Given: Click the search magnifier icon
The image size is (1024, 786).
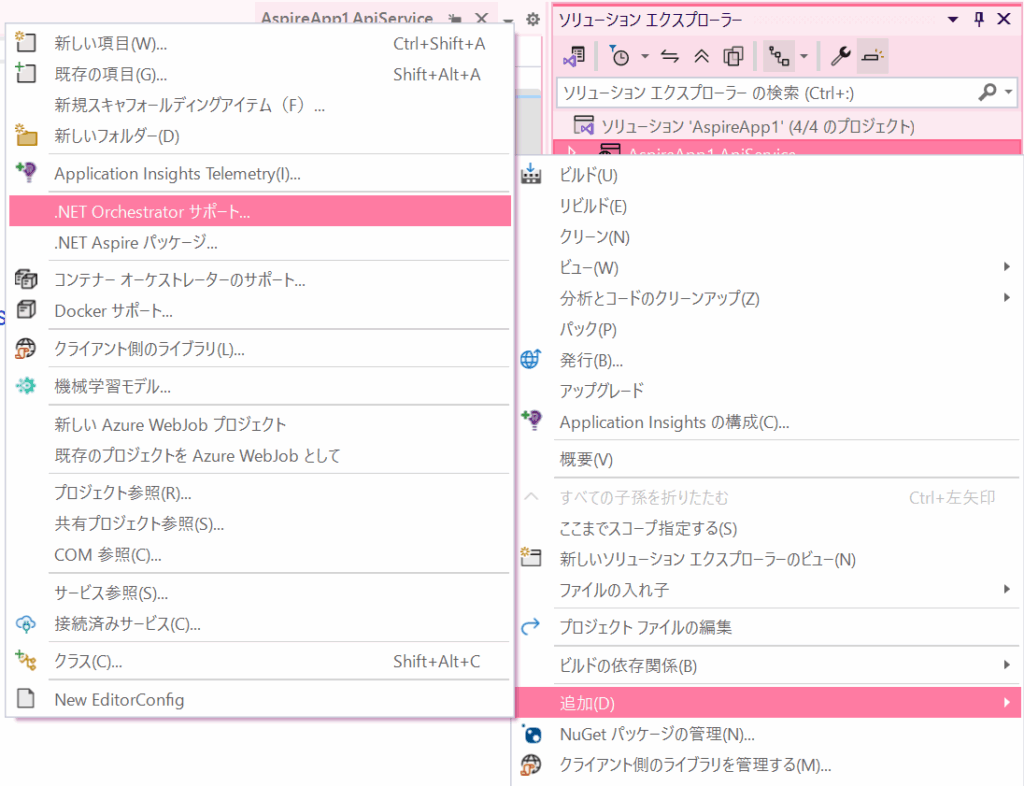Looking at the screenshot, I should (987, 92).
